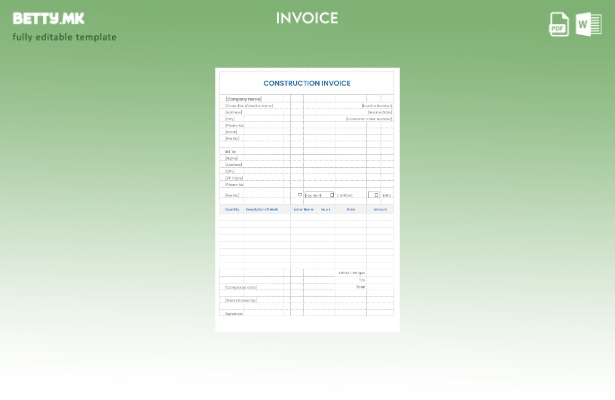Click the [Customer Order Number] field
The height and width of the screenshot is (400, 615).
click(x=369, y=119)
